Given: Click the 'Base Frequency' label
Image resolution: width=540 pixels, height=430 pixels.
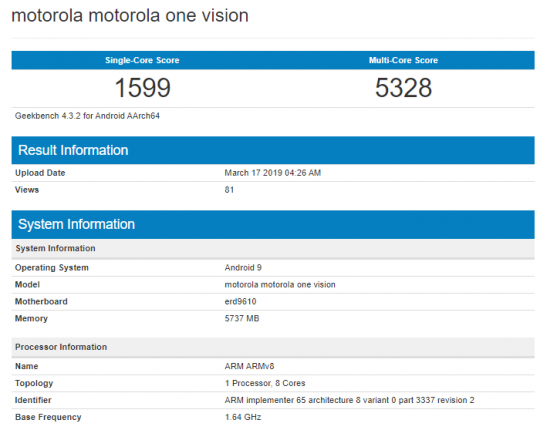Looking at the screenshot, I should pyautogui.click(x=48, y=417).
